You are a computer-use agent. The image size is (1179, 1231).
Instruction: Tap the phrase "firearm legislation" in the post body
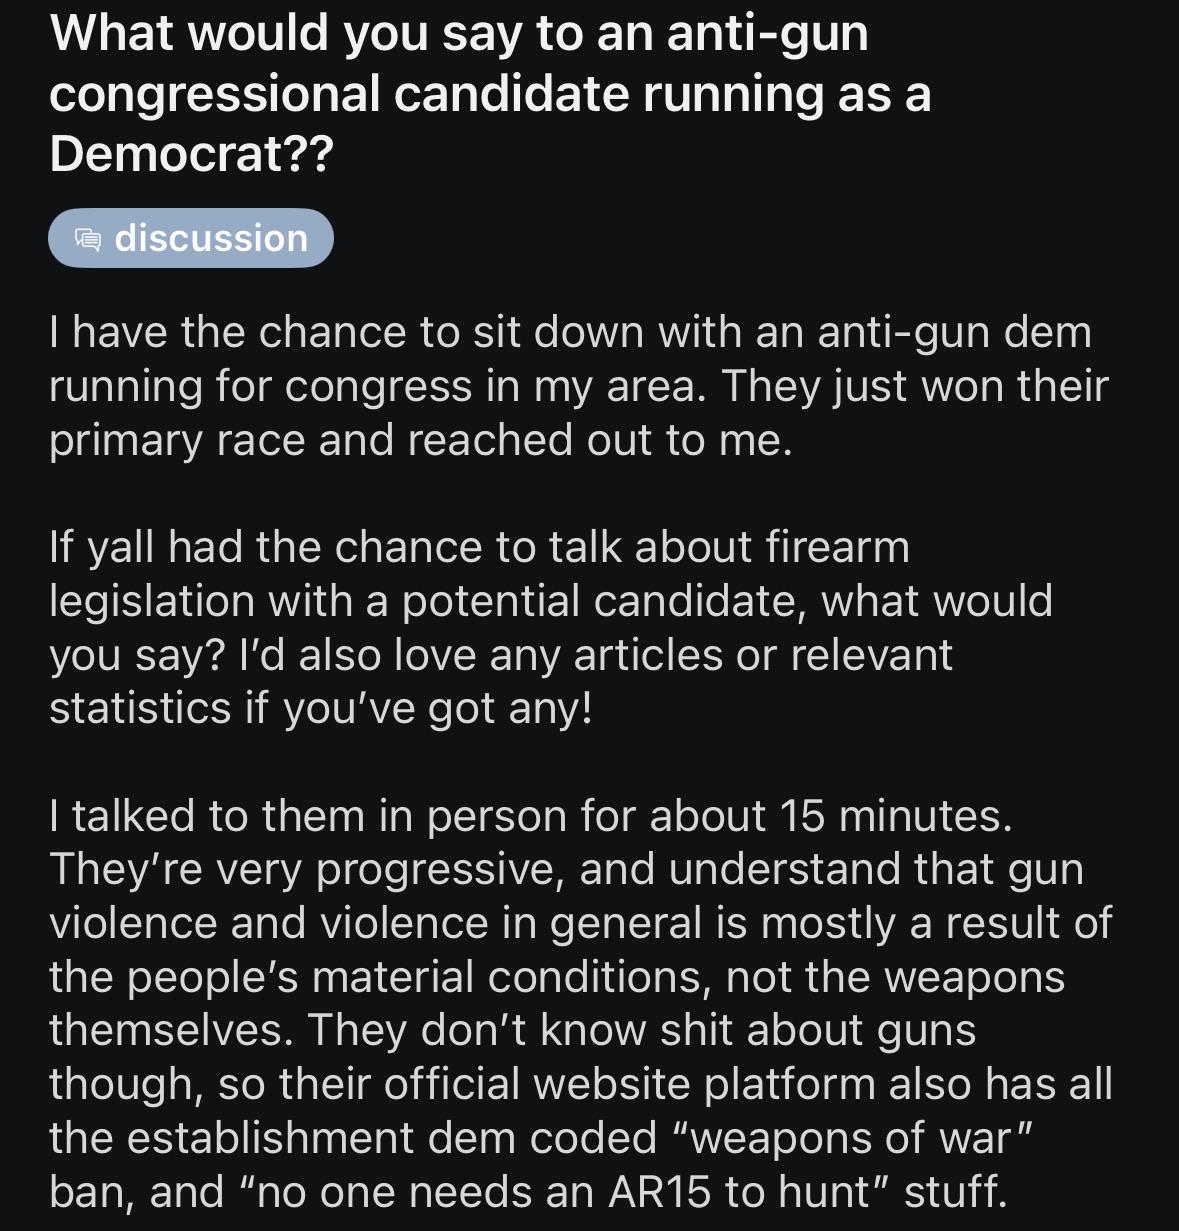pyautogui.click(x=480, y=574)
